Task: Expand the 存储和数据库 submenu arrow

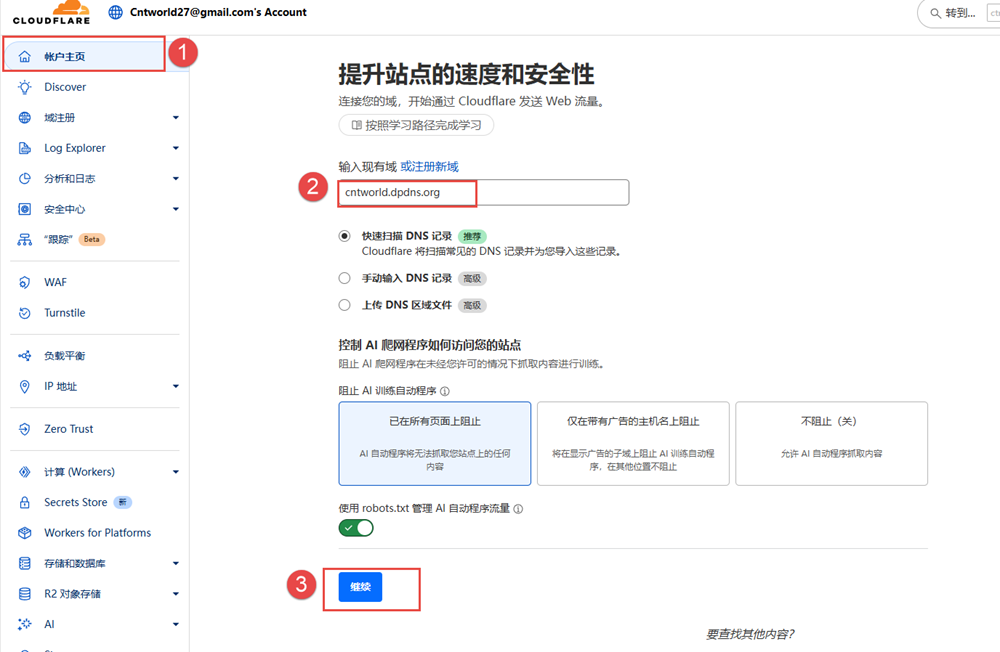Action: coord(175,563)
